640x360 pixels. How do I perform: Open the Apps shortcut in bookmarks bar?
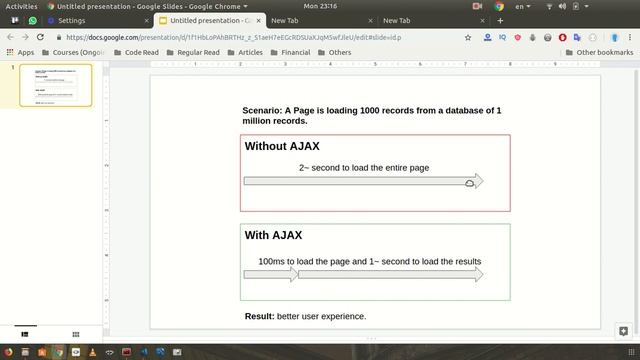point(20,52)
